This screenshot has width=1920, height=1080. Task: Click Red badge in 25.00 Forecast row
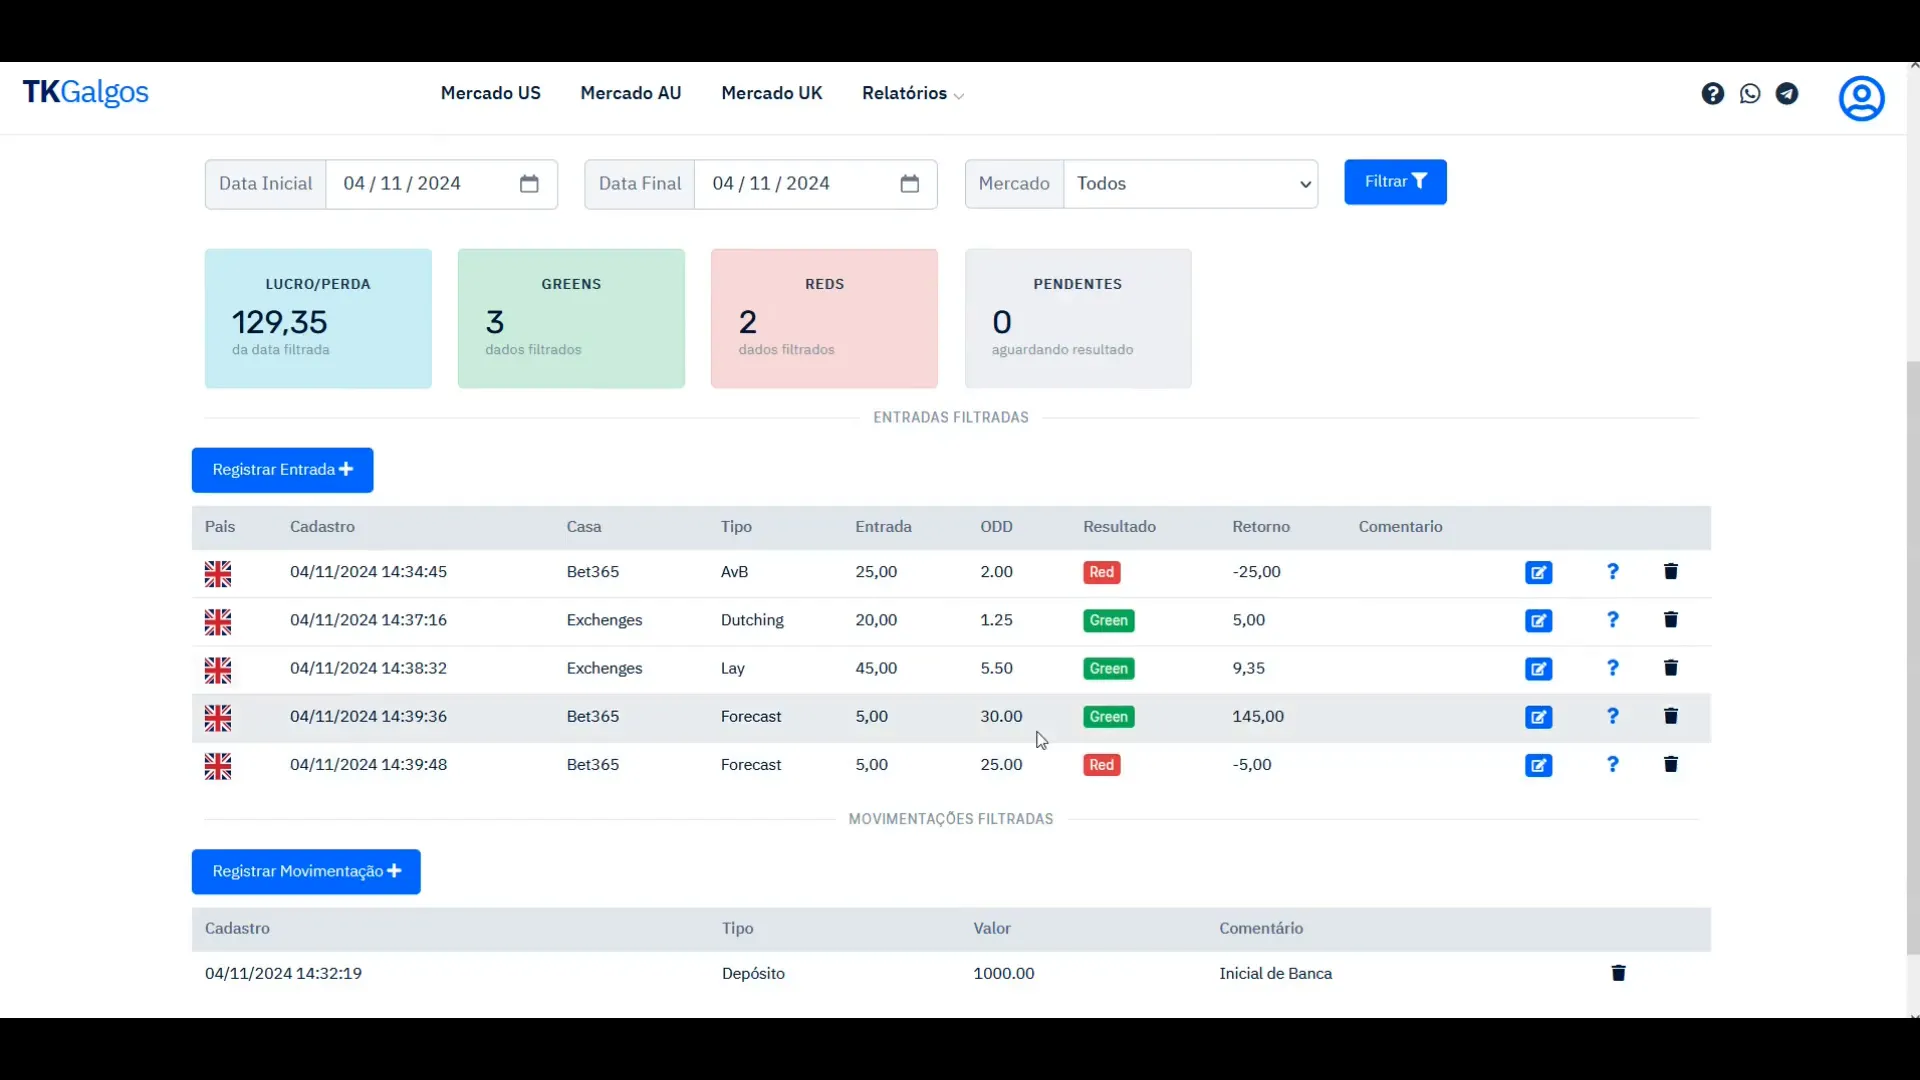pos(1101,765)
